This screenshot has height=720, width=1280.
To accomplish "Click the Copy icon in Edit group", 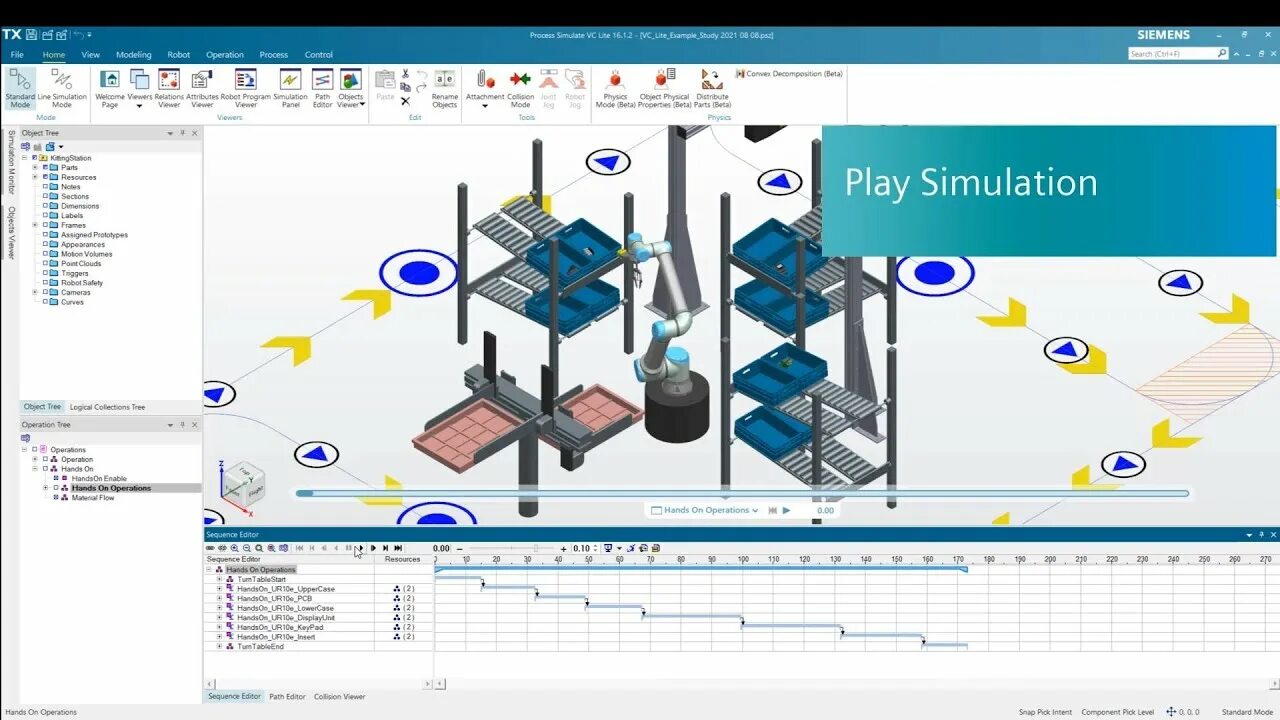I will (x=405, y=87).
